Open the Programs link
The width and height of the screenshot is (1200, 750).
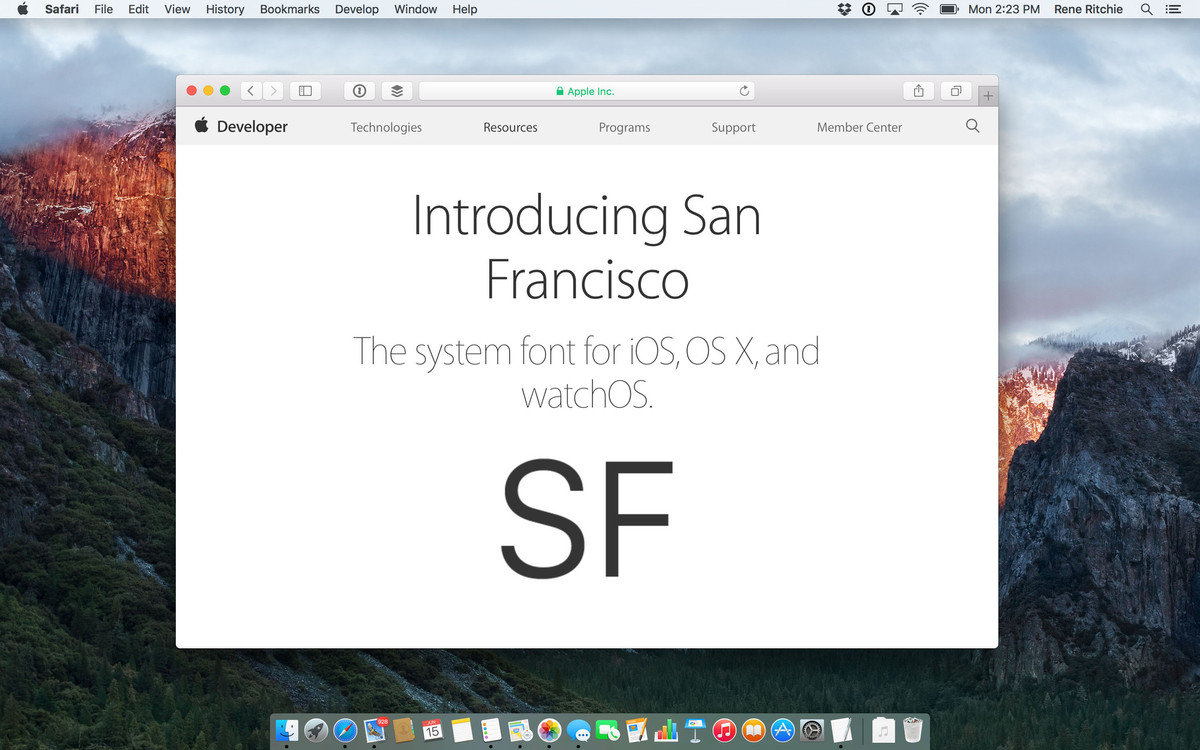point(624,127)
